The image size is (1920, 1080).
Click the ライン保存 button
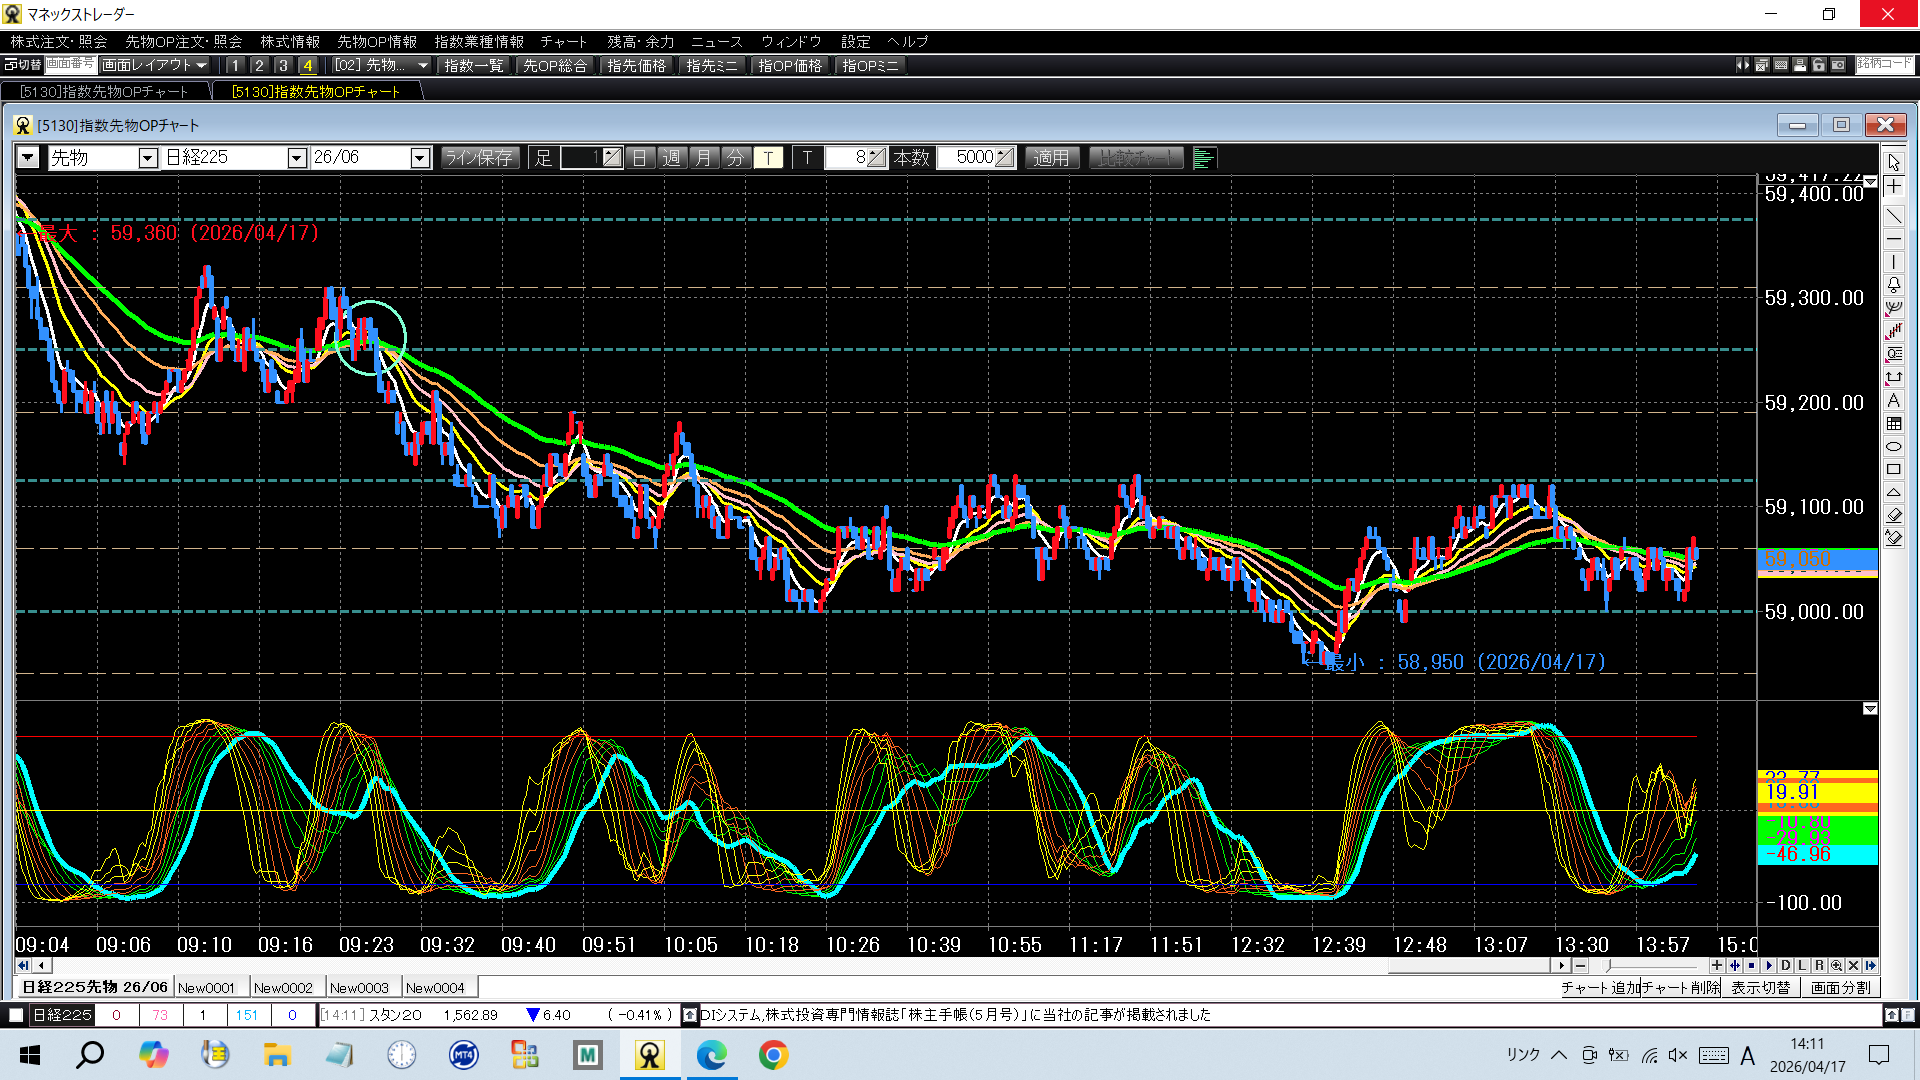[x=479, y=158]
